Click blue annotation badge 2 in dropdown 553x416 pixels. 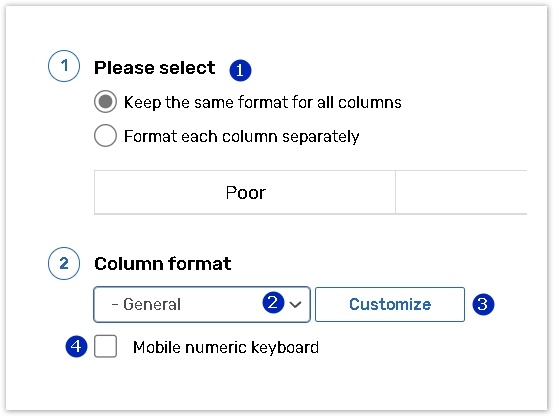coord(273,302)
